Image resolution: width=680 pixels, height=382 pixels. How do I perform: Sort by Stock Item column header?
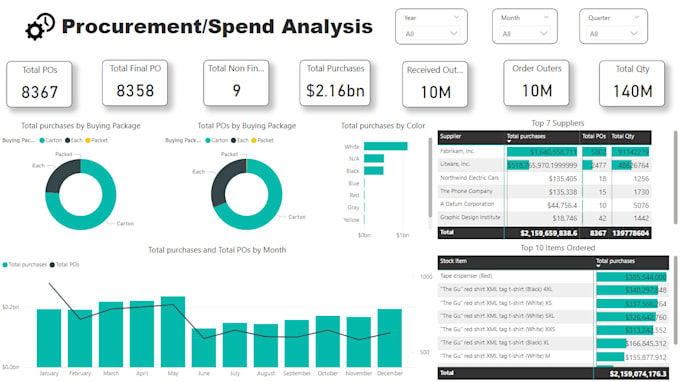pos(516,261)
